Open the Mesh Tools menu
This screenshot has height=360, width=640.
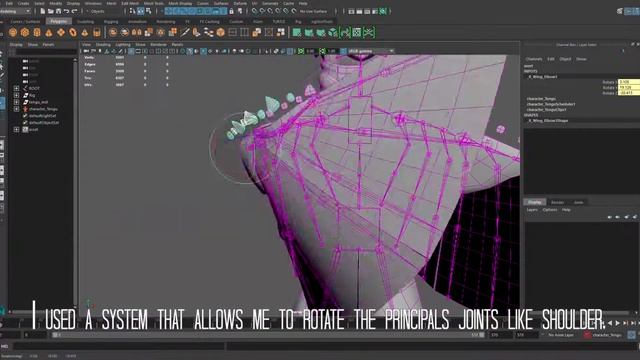tap(154, 3)
